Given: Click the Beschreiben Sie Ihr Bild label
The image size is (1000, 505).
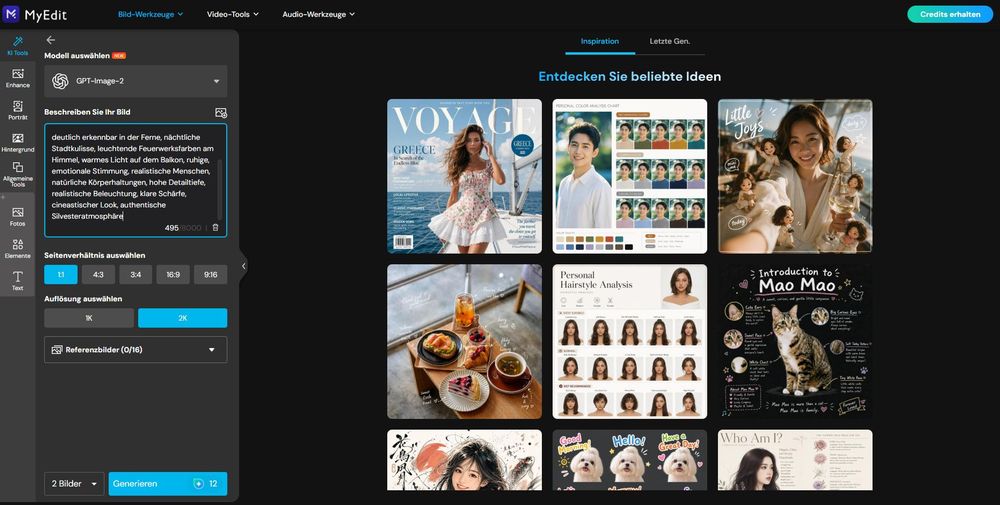Looking at the screenshot, I should (87, 112).
